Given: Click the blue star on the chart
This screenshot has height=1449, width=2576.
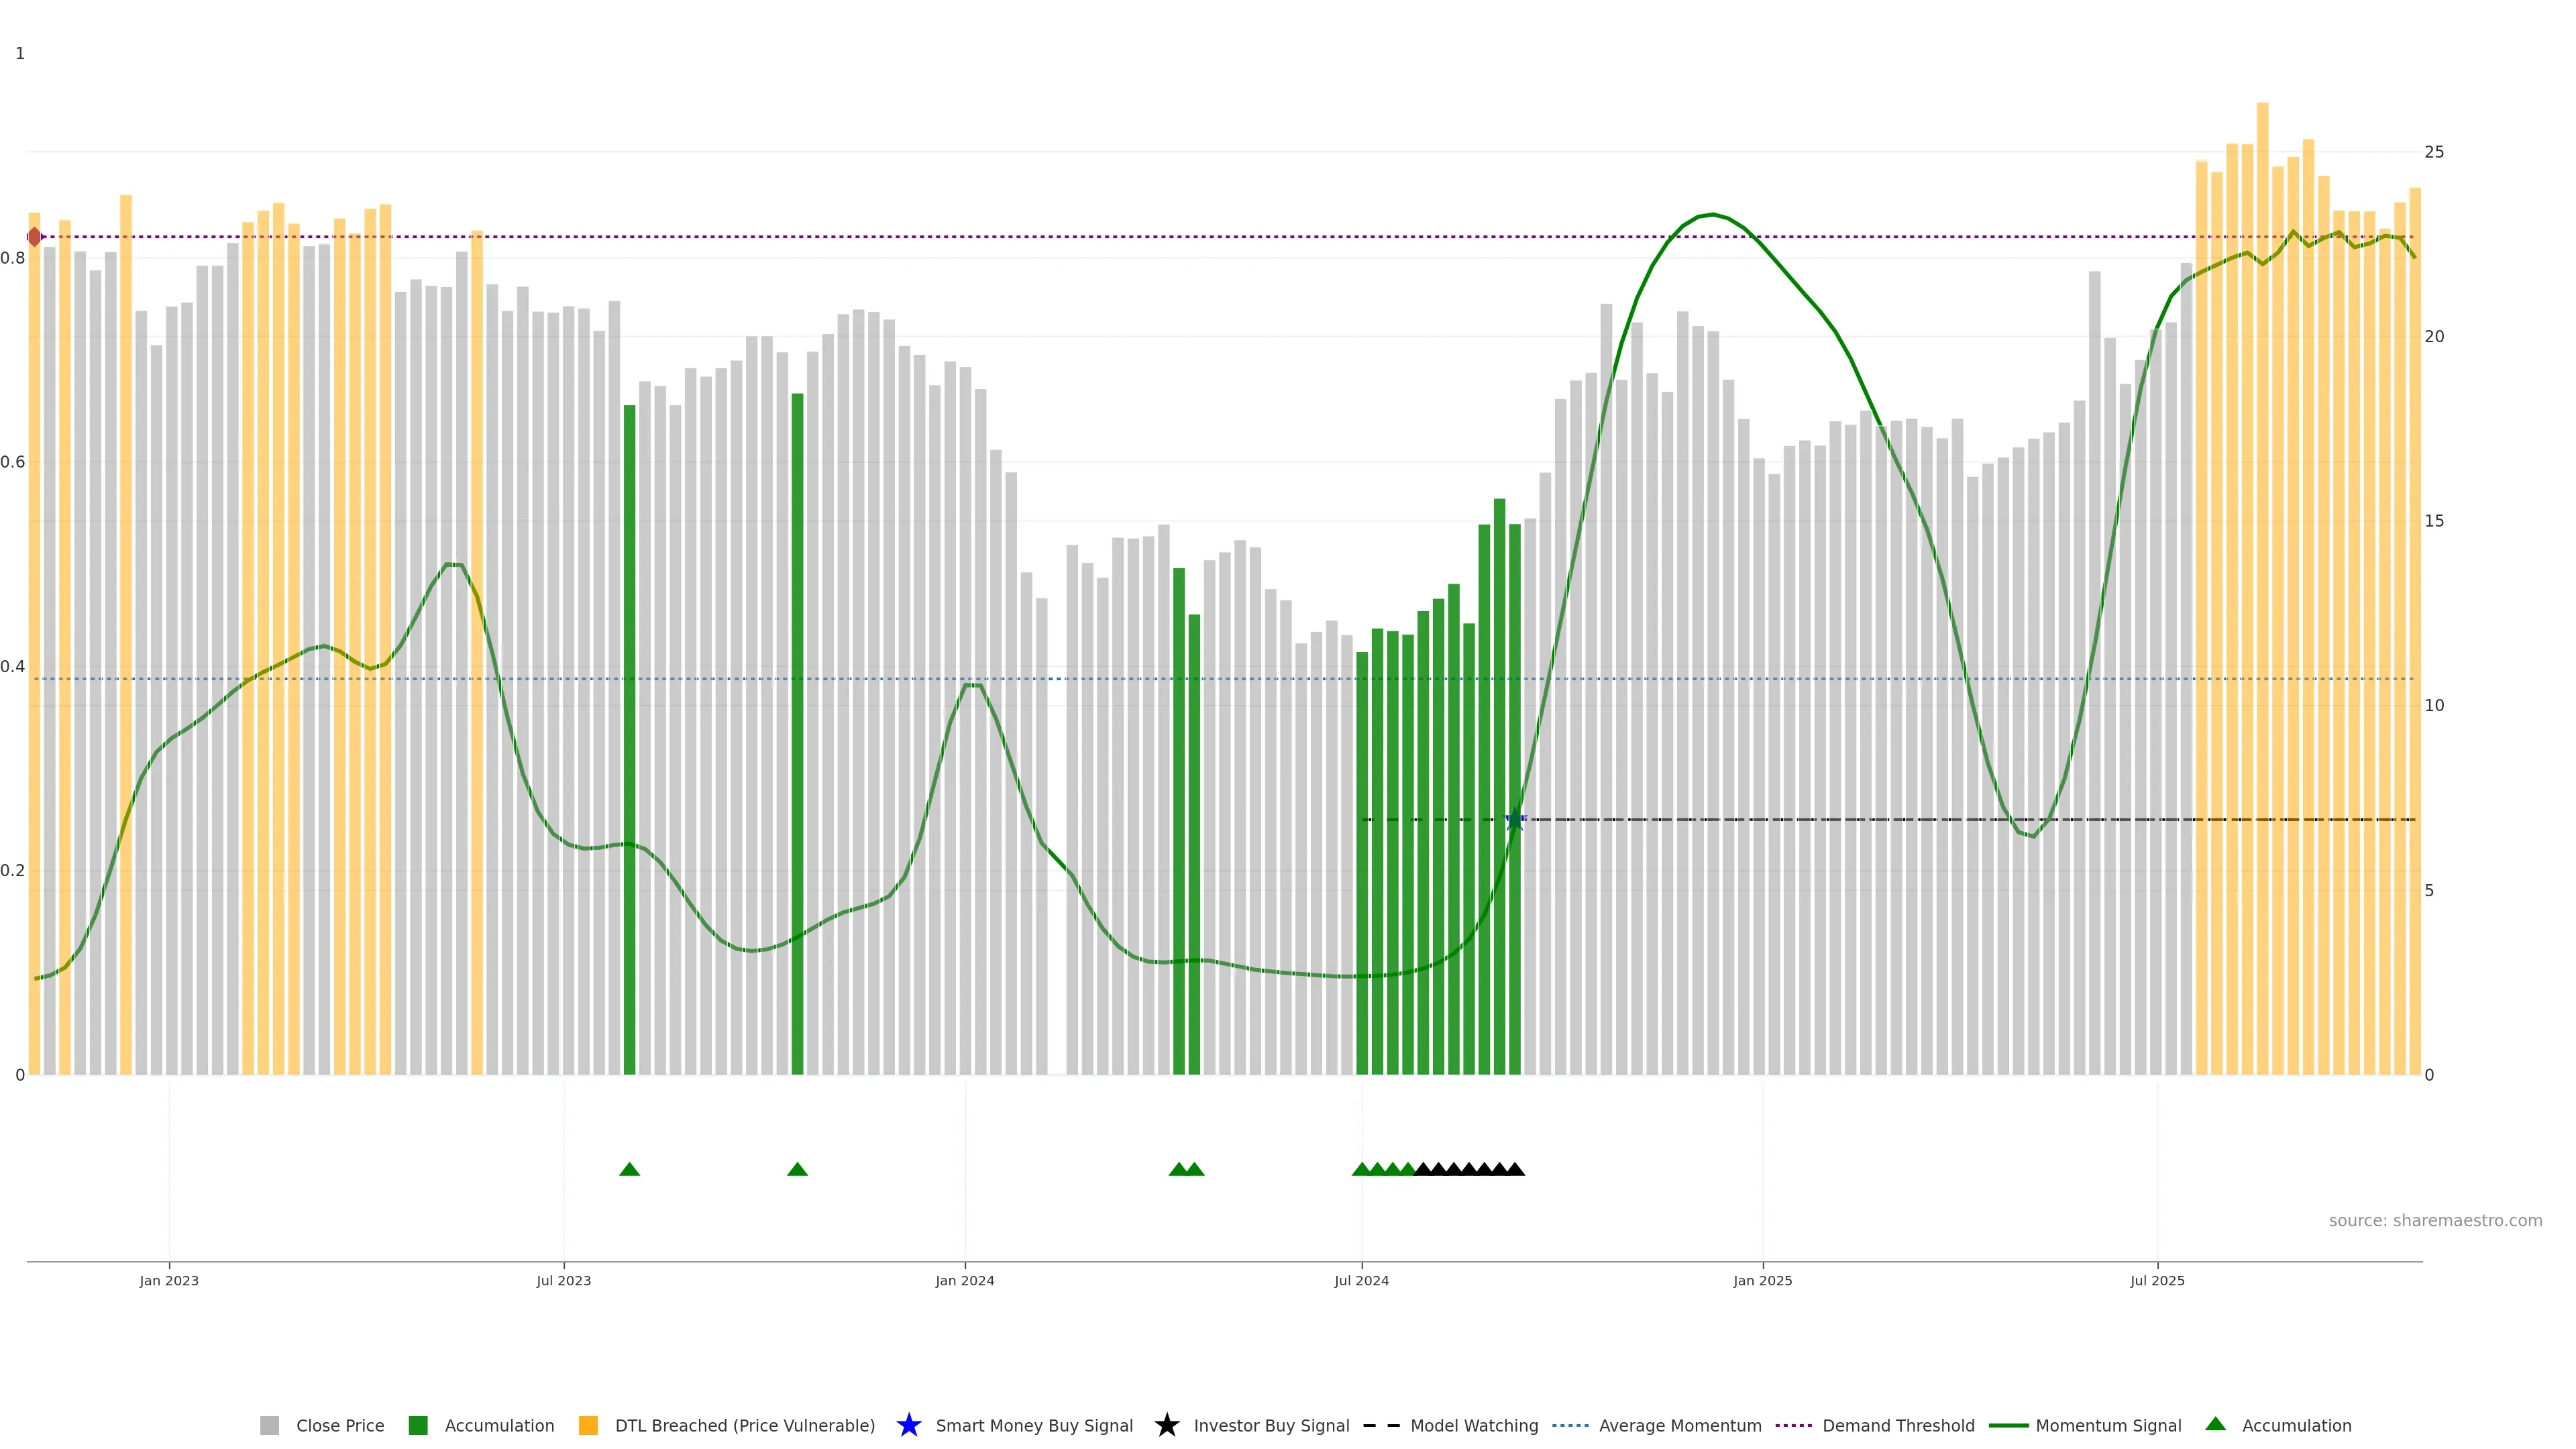Looking at the screenshot, I should (1514, 819).
